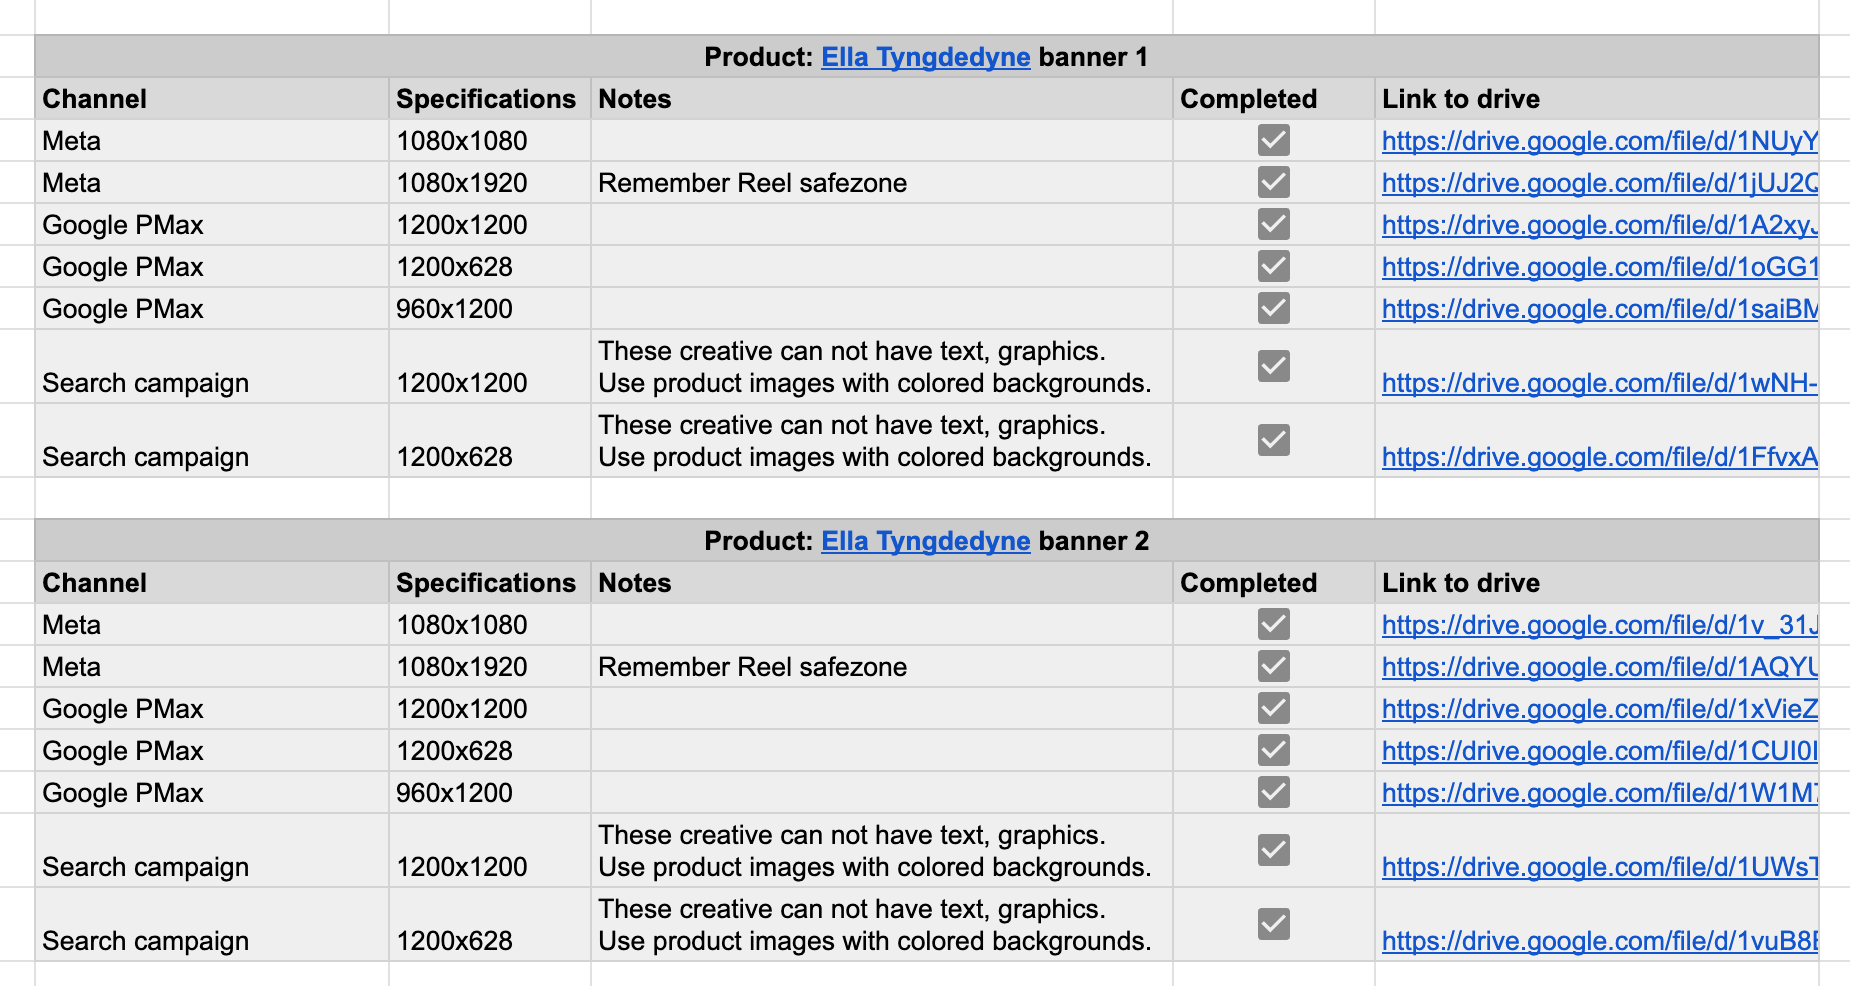The image size is (1850, 986).
Task: Click the Notes header in banner 1 table
Action: point(882,99)
